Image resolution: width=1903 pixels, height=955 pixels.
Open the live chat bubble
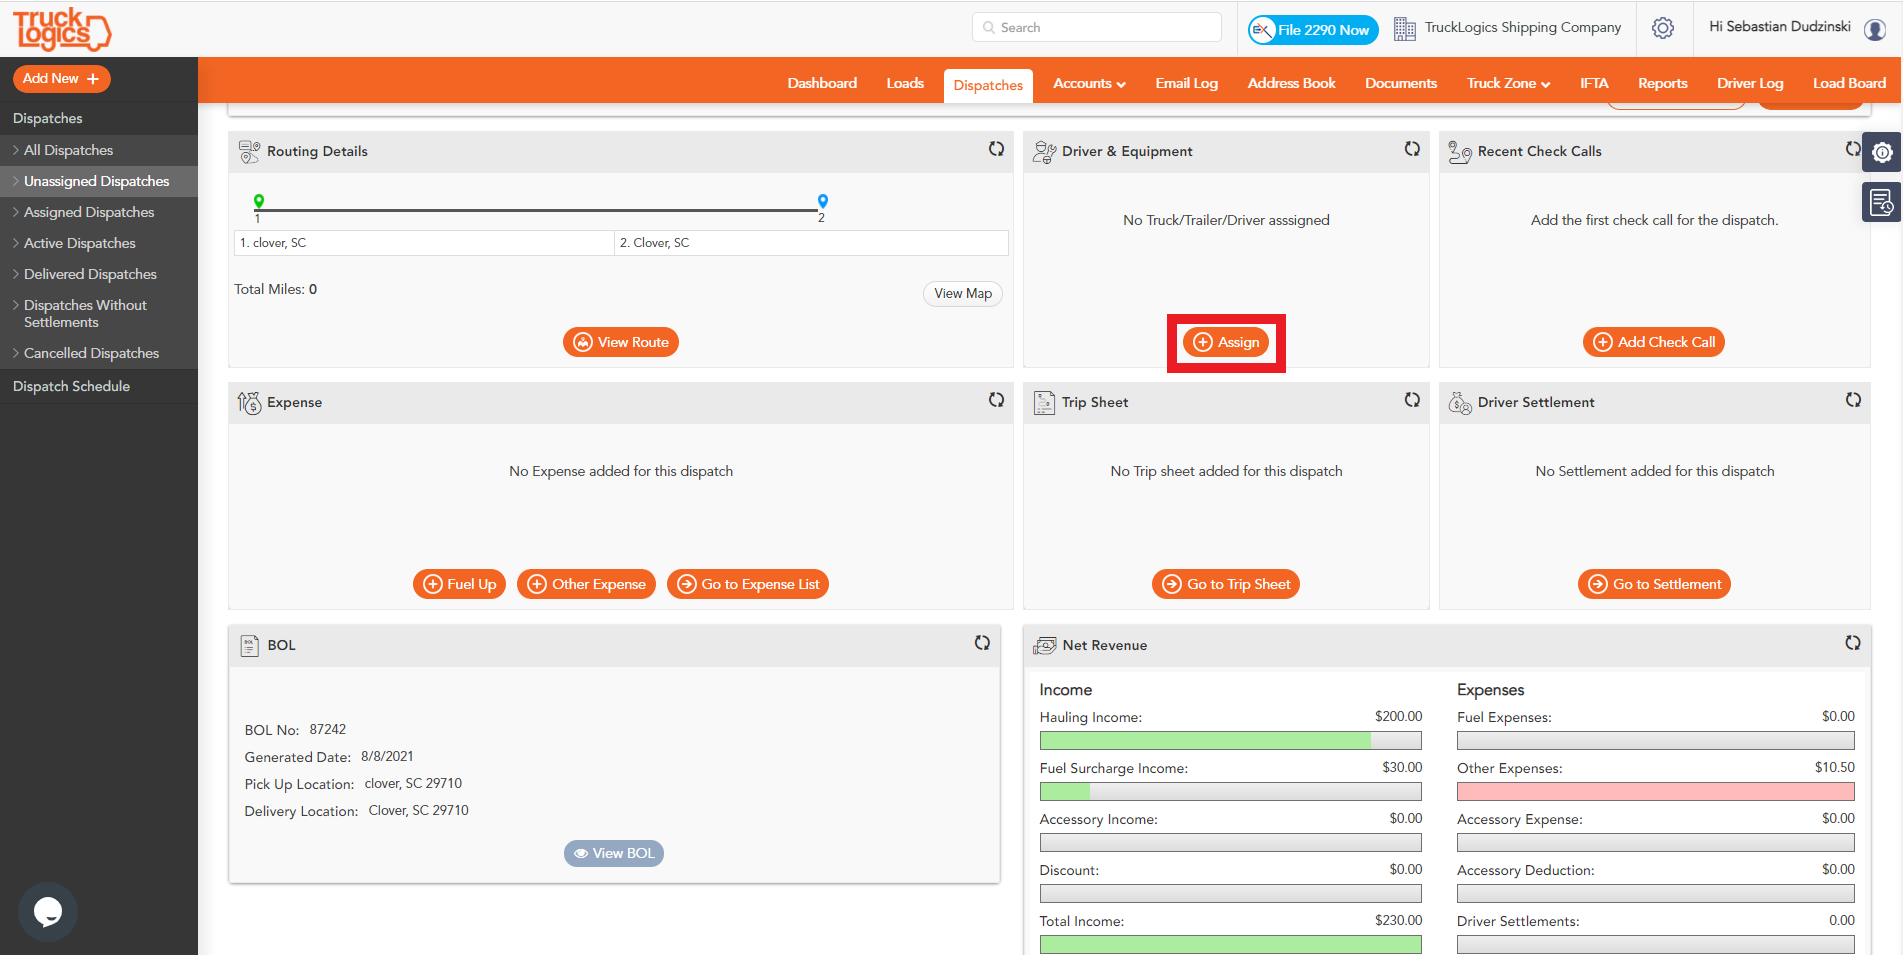click(47, 911)
